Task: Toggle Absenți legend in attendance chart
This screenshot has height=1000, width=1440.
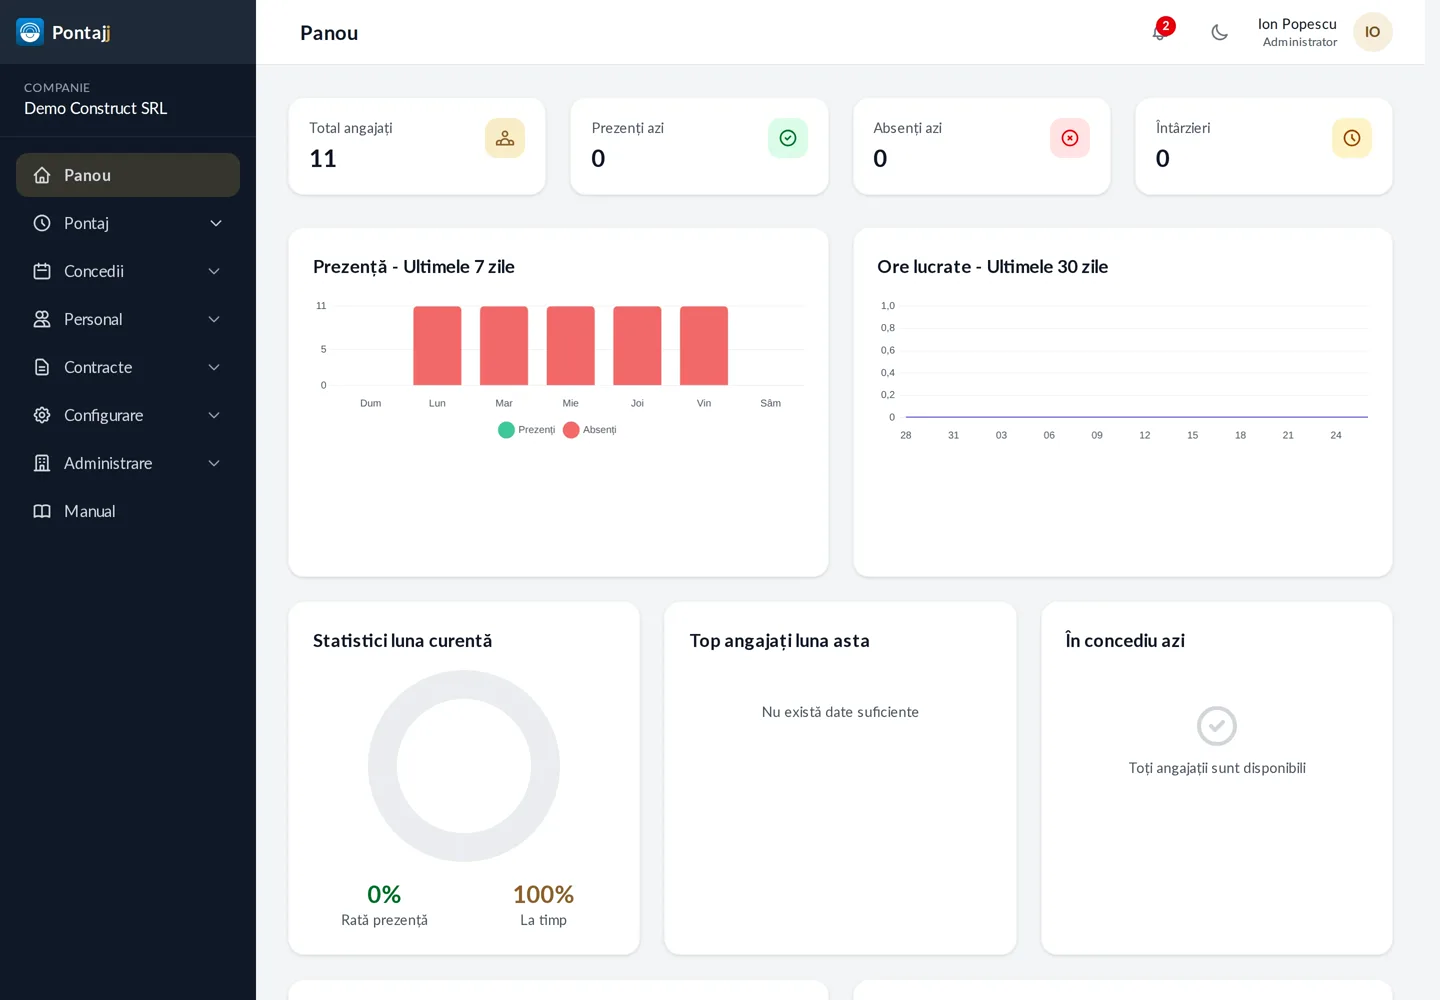Action: 590,430
